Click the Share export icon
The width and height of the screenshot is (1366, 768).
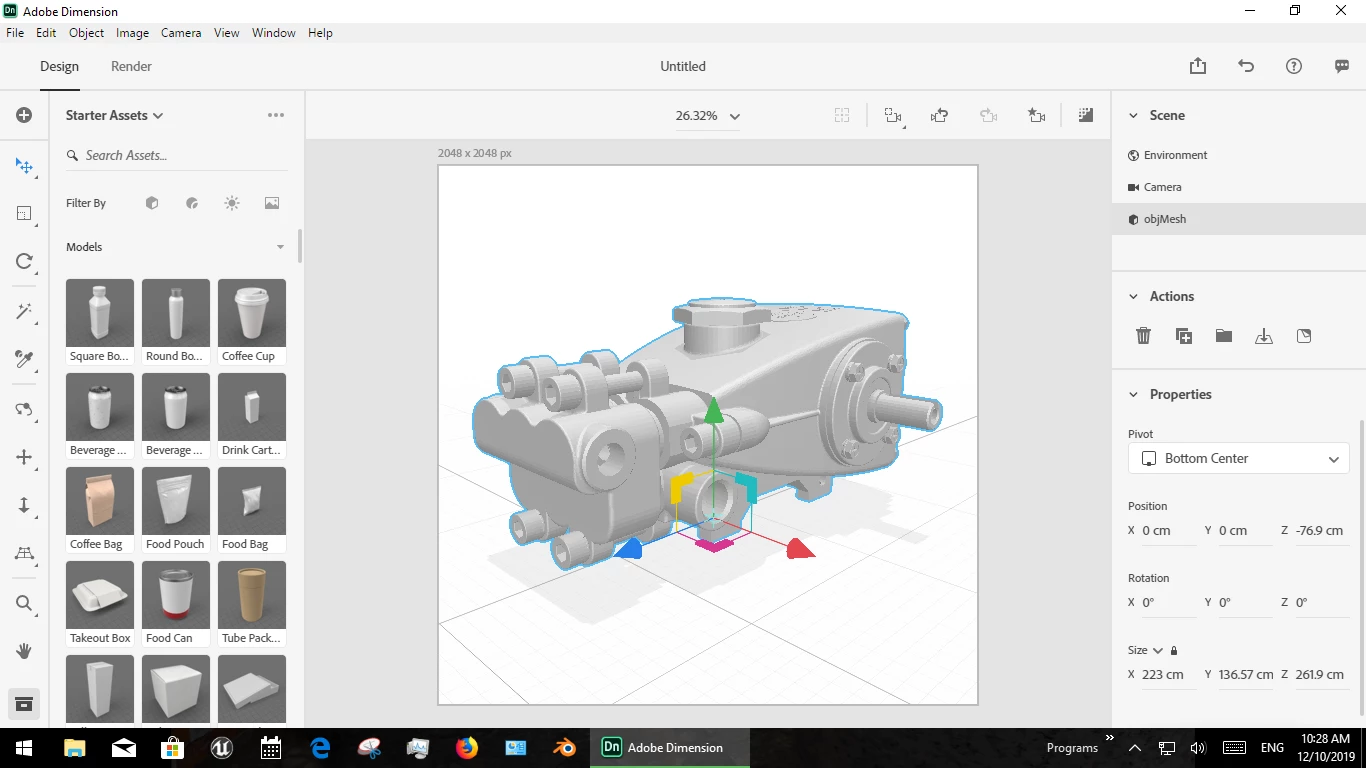point(1198,66)
